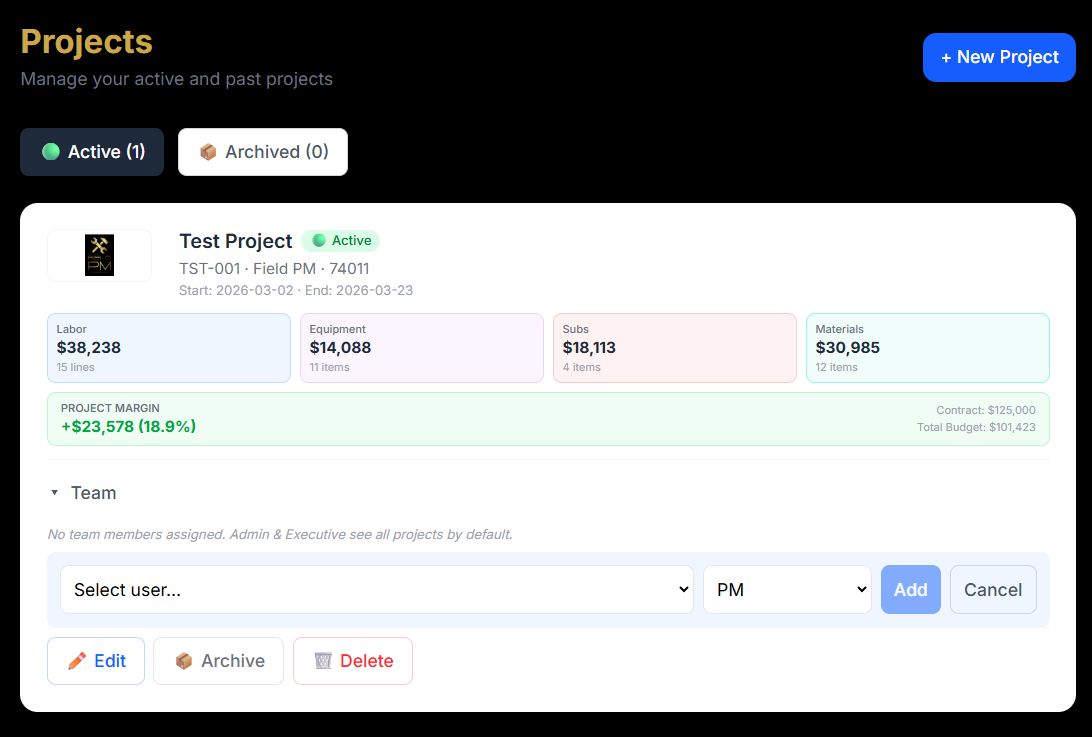This screenshot has width=1092, height=737.
Task: Open the PM role dropdown
Action: (x=787, y=589)
